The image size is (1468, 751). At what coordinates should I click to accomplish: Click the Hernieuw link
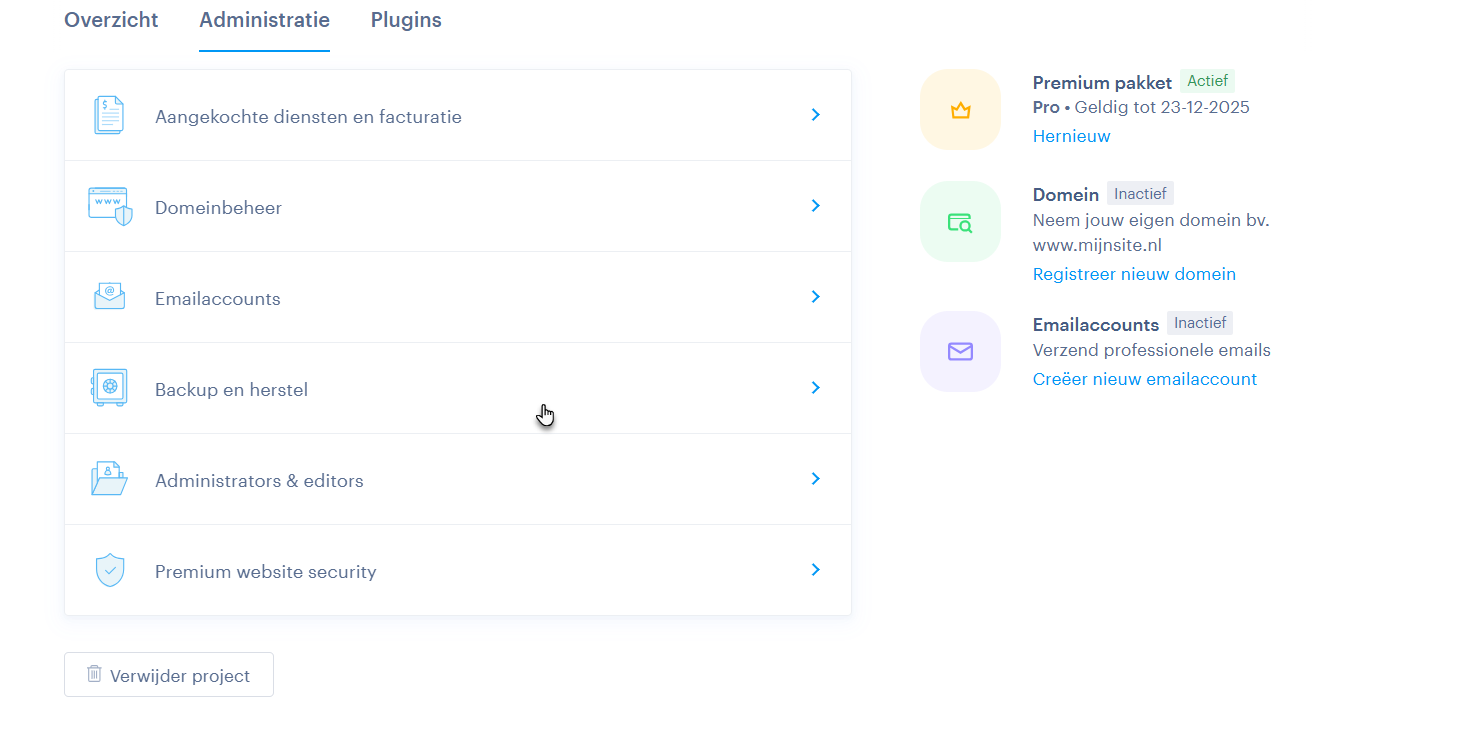coord(1071,136)
